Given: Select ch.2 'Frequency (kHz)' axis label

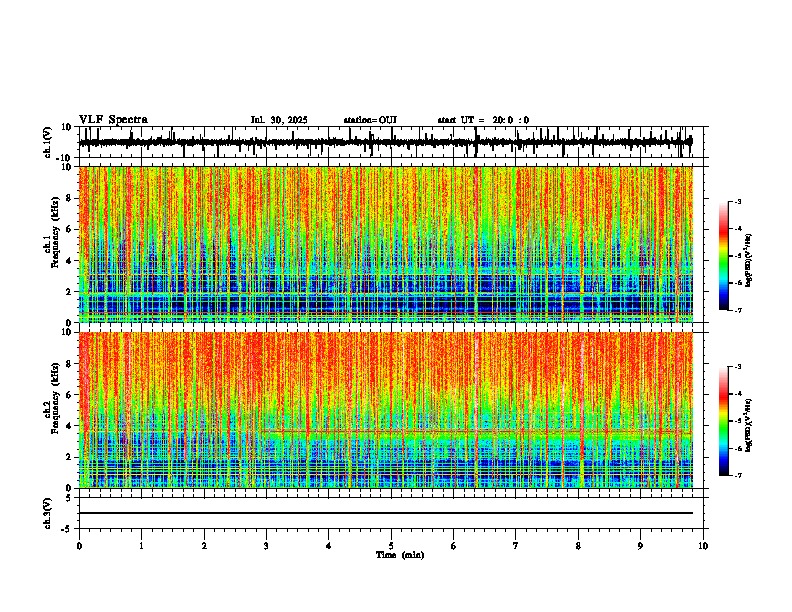Looking at the screenshot, I should pyautogui.click(x=55, y=397).
